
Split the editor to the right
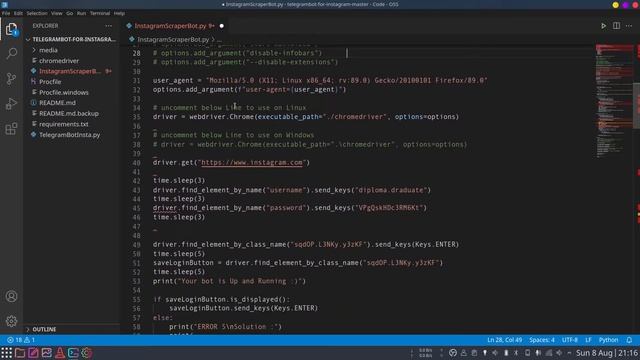[616, 26]
